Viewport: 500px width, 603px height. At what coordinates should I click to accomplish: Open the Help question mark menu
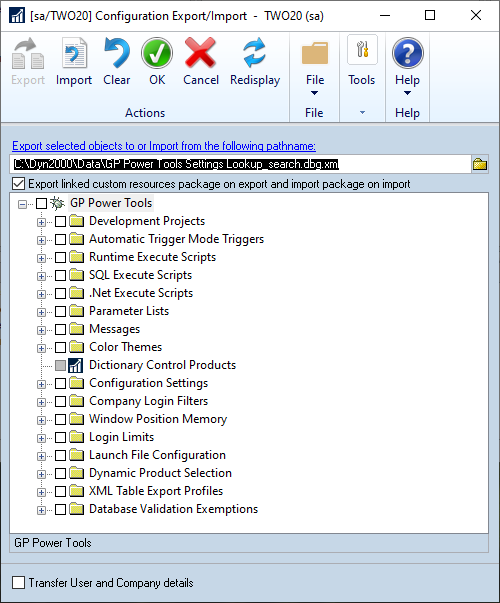coord(408,53)
